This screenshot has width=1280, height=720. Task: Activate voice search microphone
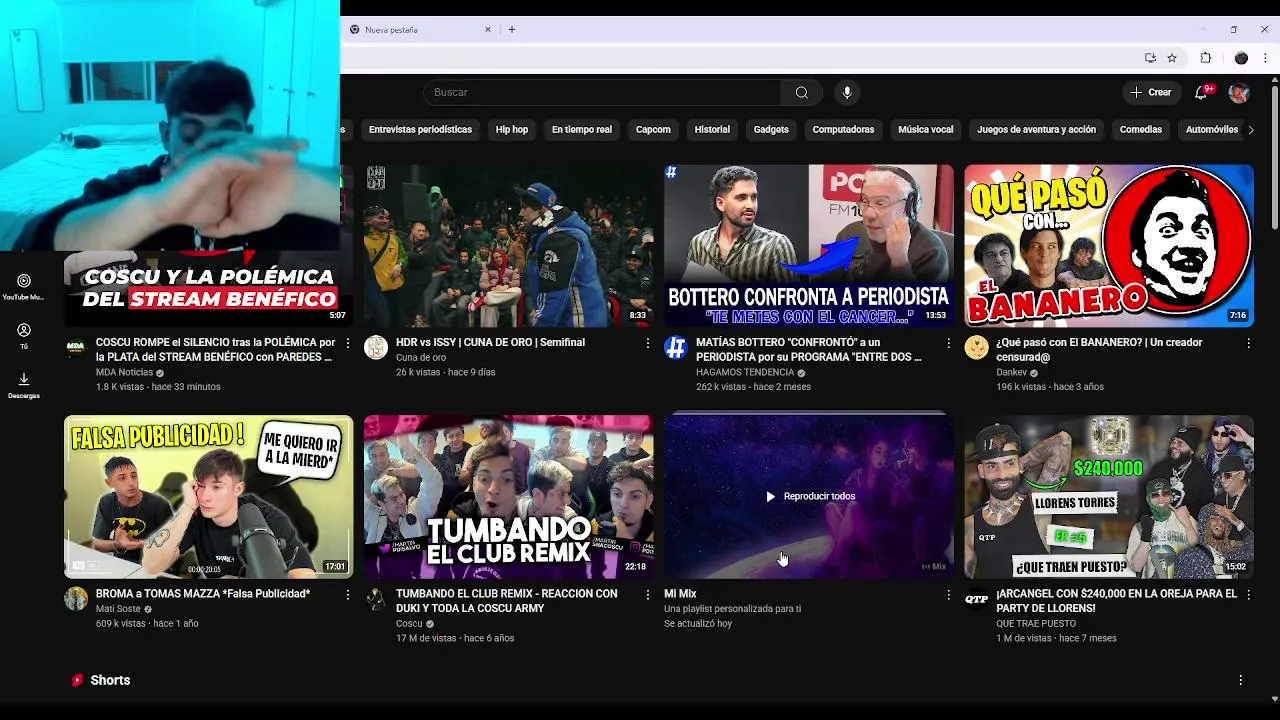coord(847,92)
